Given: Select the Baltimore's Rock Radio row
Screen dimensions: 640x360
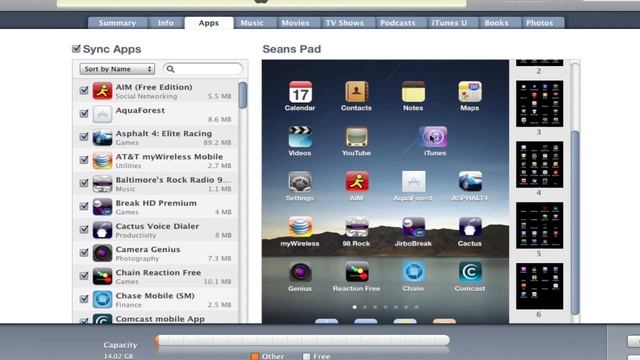Looking at the screenshot, I should (156, 183).
